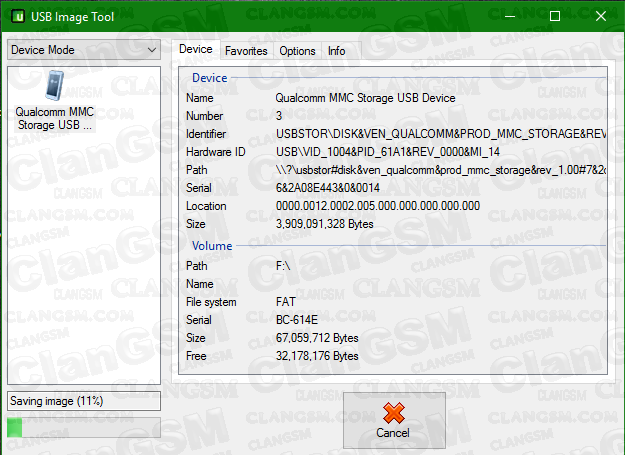625x455 pixels.
Task: Click device name 'Qualcomm MMC Storage USB Device'
Action: [365, 98]
